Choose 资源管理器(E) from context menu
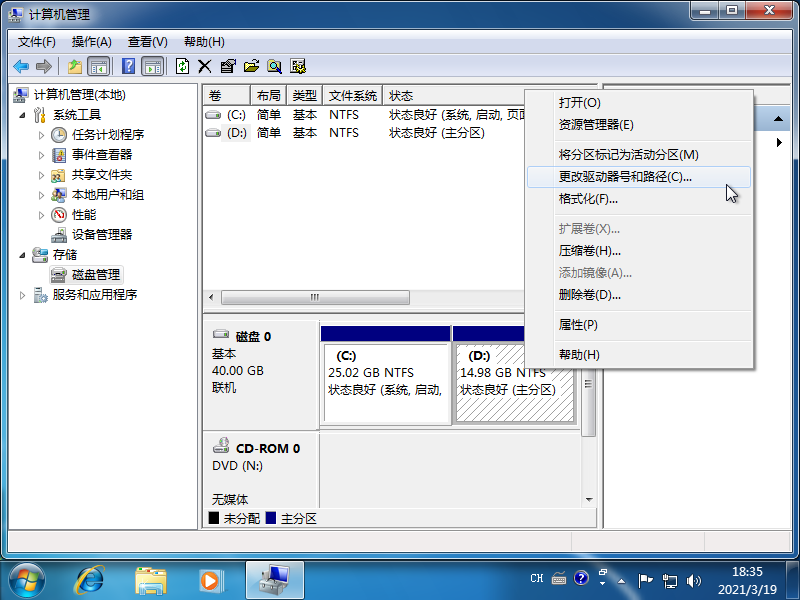Screen dimensions: 800x600 pyautogui.click(x=639, y=125)
